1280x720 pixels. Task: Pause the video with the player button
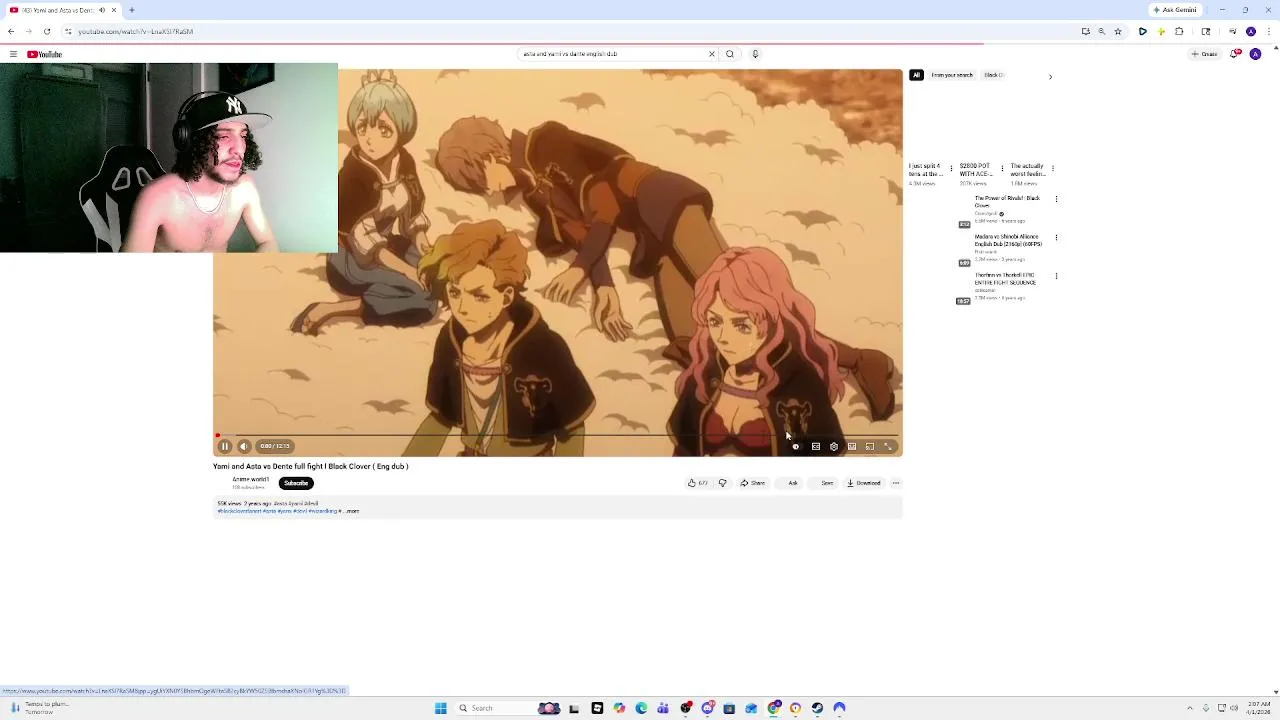coord(225,447)
